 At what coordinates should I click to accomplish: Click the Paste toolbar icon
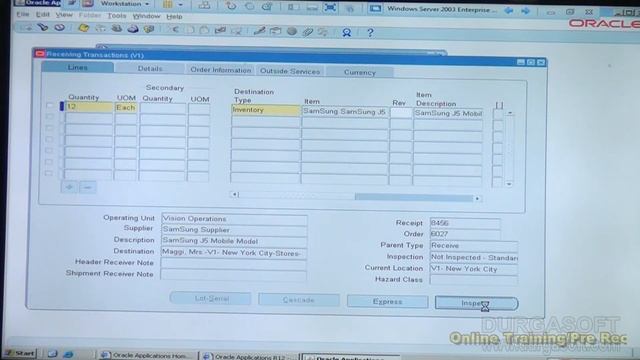205,30
